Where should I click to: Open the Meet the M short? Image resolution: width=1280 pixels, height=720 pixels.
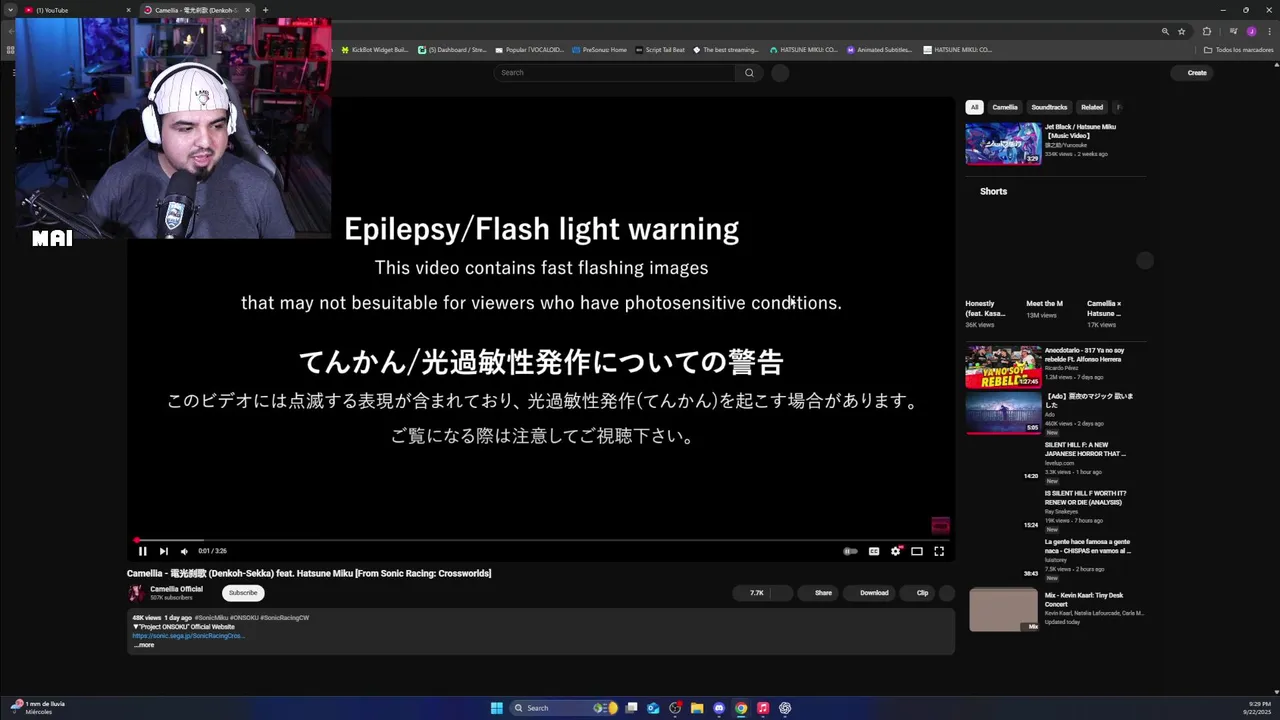pos(1044,303)
